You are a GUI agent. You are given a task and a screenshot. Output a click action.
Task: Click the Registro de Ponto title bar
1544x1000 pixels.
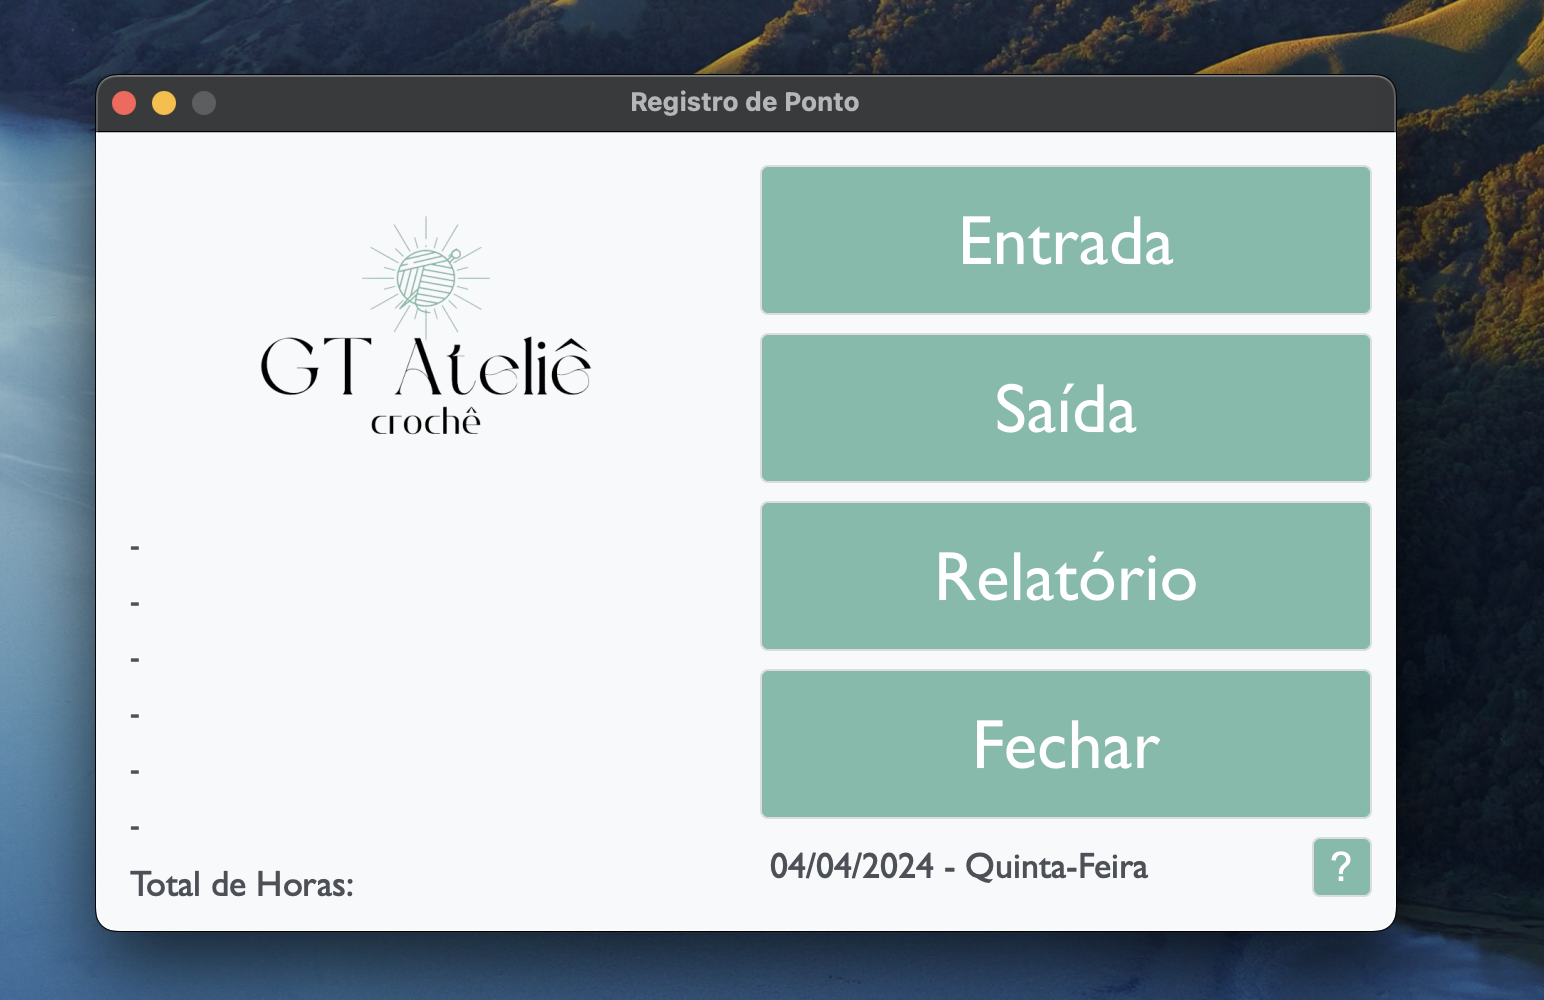(x=744, y=101)
